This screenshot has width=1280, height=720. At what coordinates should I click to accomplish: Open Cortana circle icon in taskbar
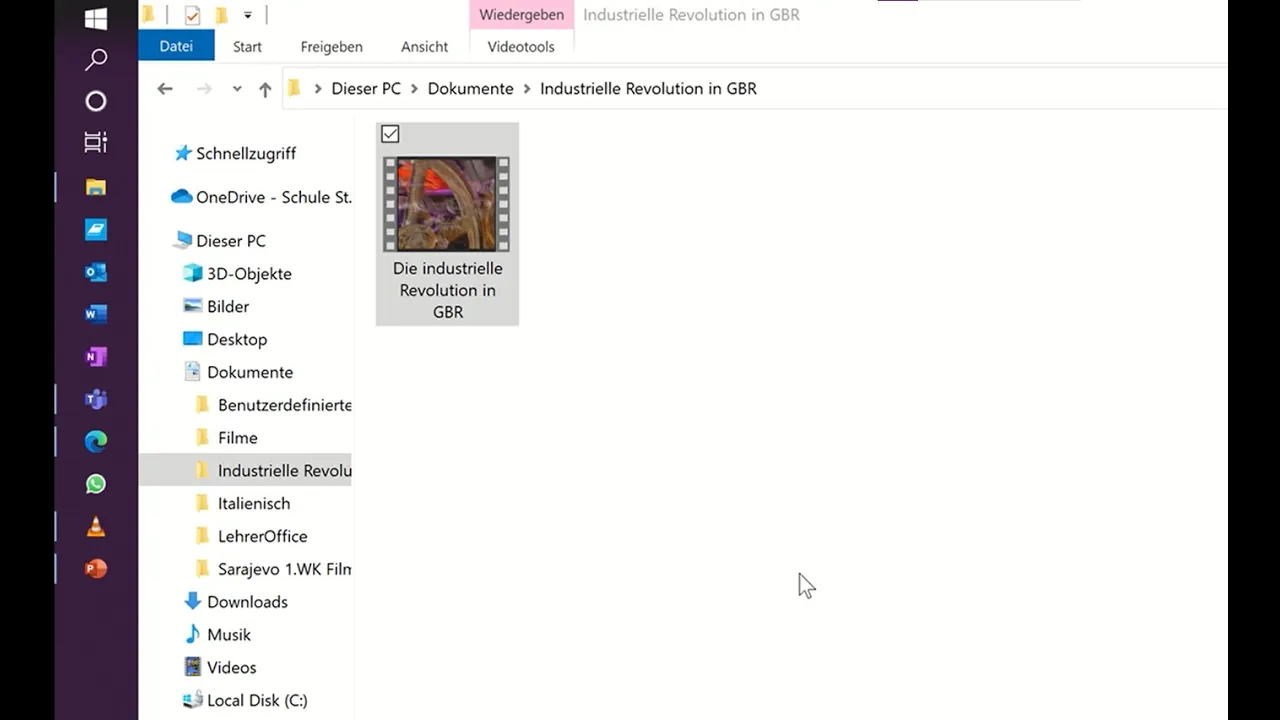(x=96, y=101)
